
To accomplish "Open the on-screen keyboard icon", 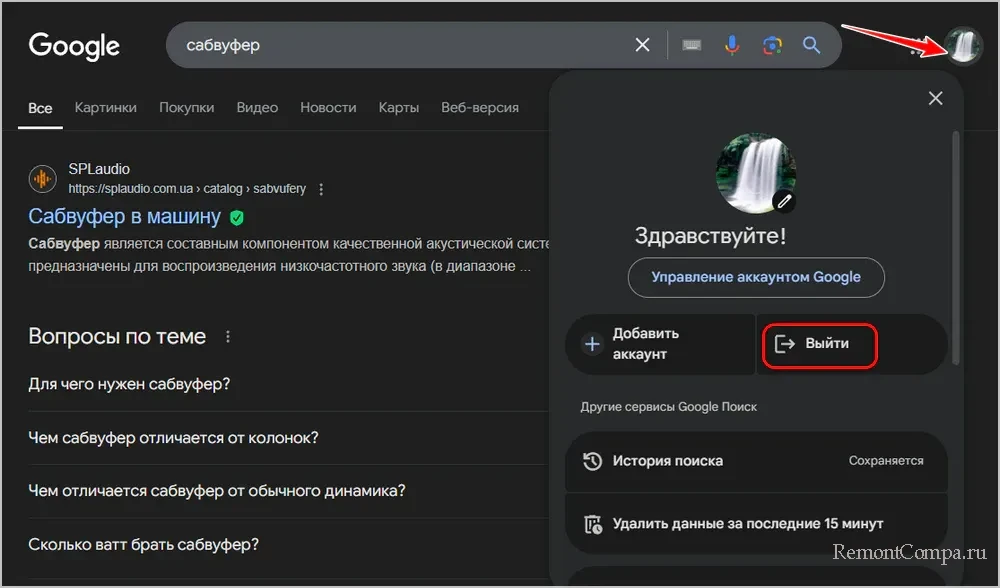I will pos(692,45).
